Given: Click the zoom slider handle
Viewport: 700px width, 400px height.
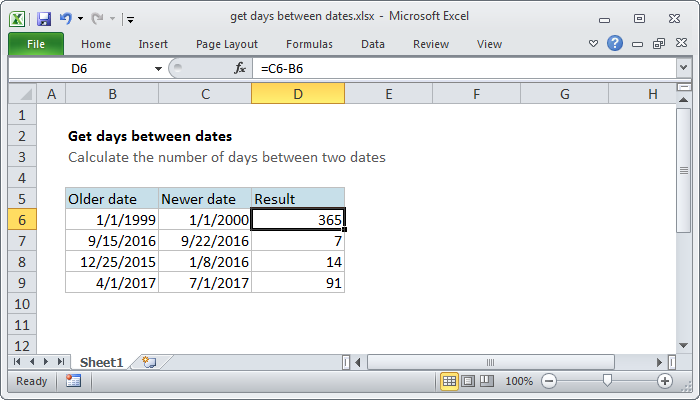Looking at the screenshot, I should [606, 381].
